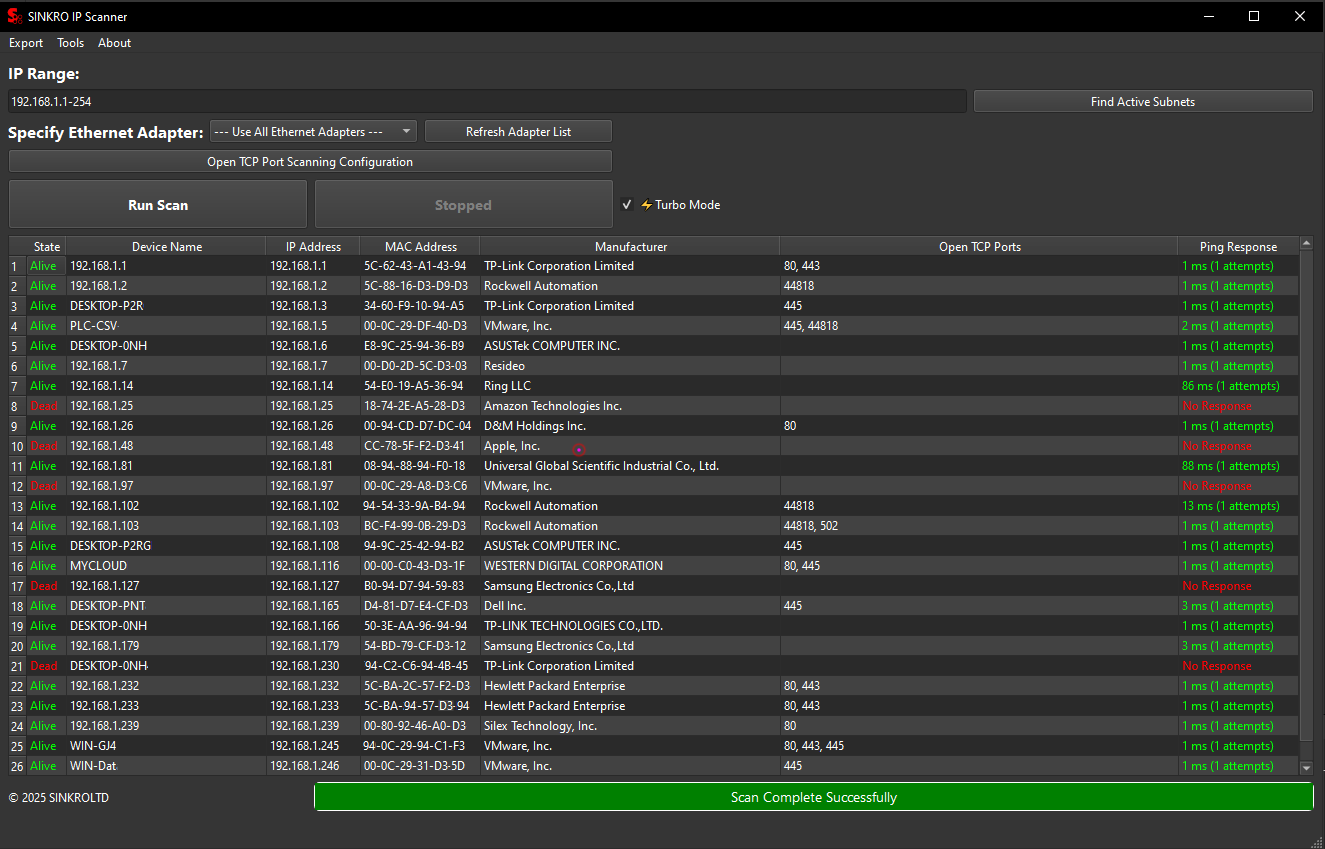1325x849 pixels.
Task: Click the IP Range input field
Action: point(487,101)
